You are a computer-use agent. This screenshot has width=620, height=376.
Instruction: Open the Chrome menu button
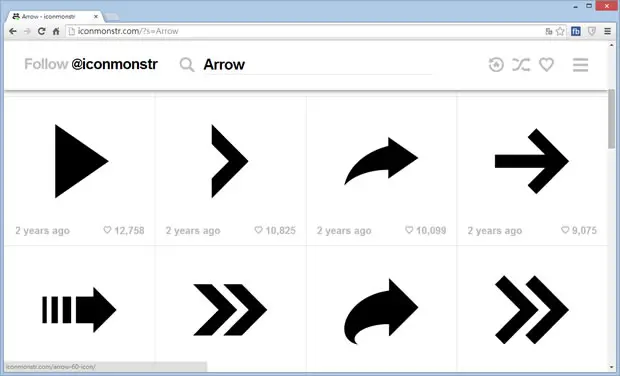click(607, 31)
